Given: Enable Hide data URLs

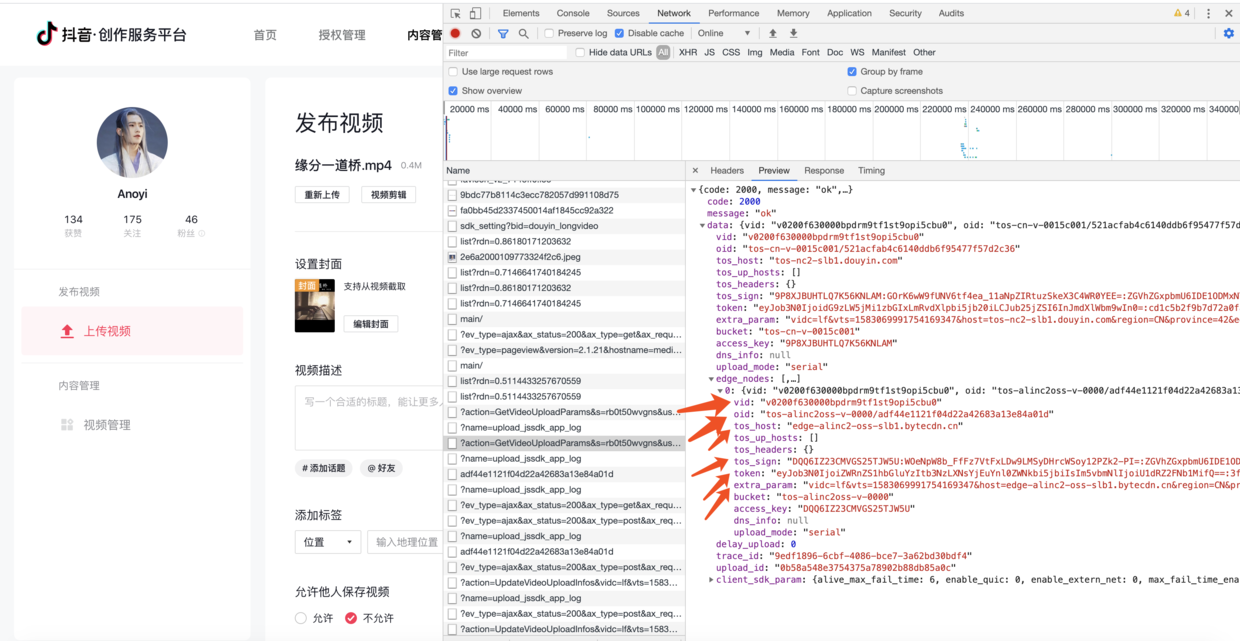Looking at the screenshot, I should (580, 52).
